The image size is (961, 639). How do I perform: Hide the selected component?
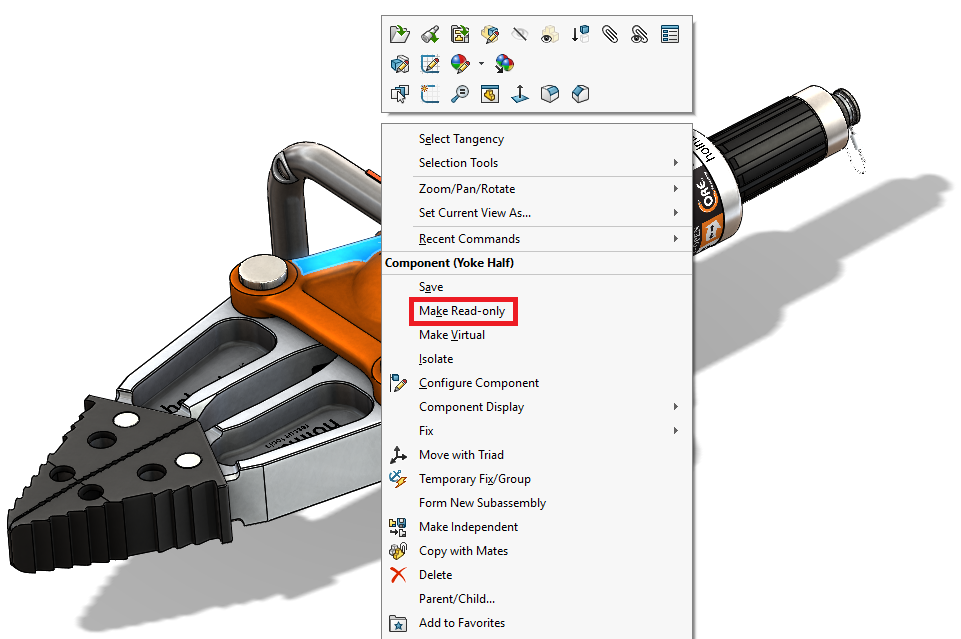[x=519, y=33]
